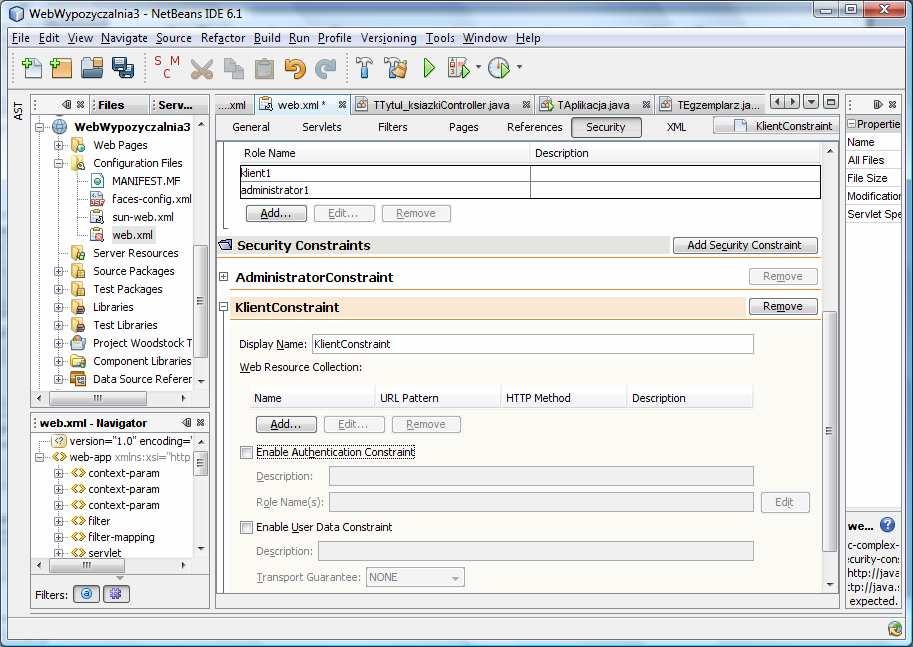Expand the Source Packages node
The image size is (913, 647).
tap(59, 271)
